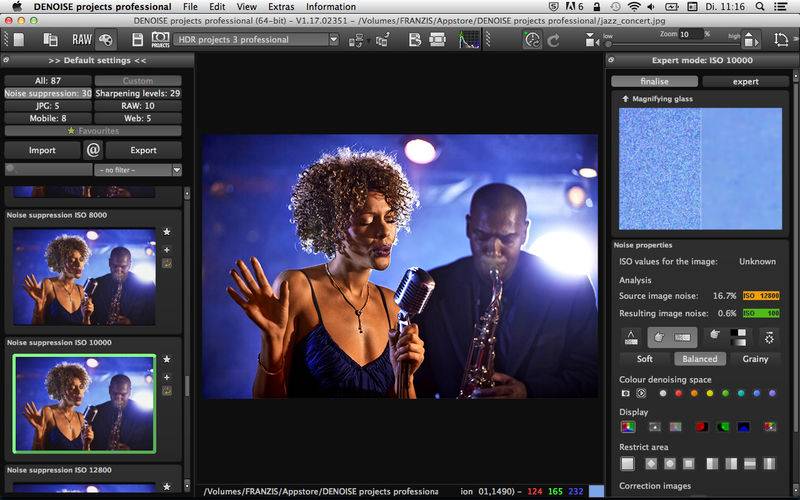Click the save floppy disk icon

click(138, 40)
